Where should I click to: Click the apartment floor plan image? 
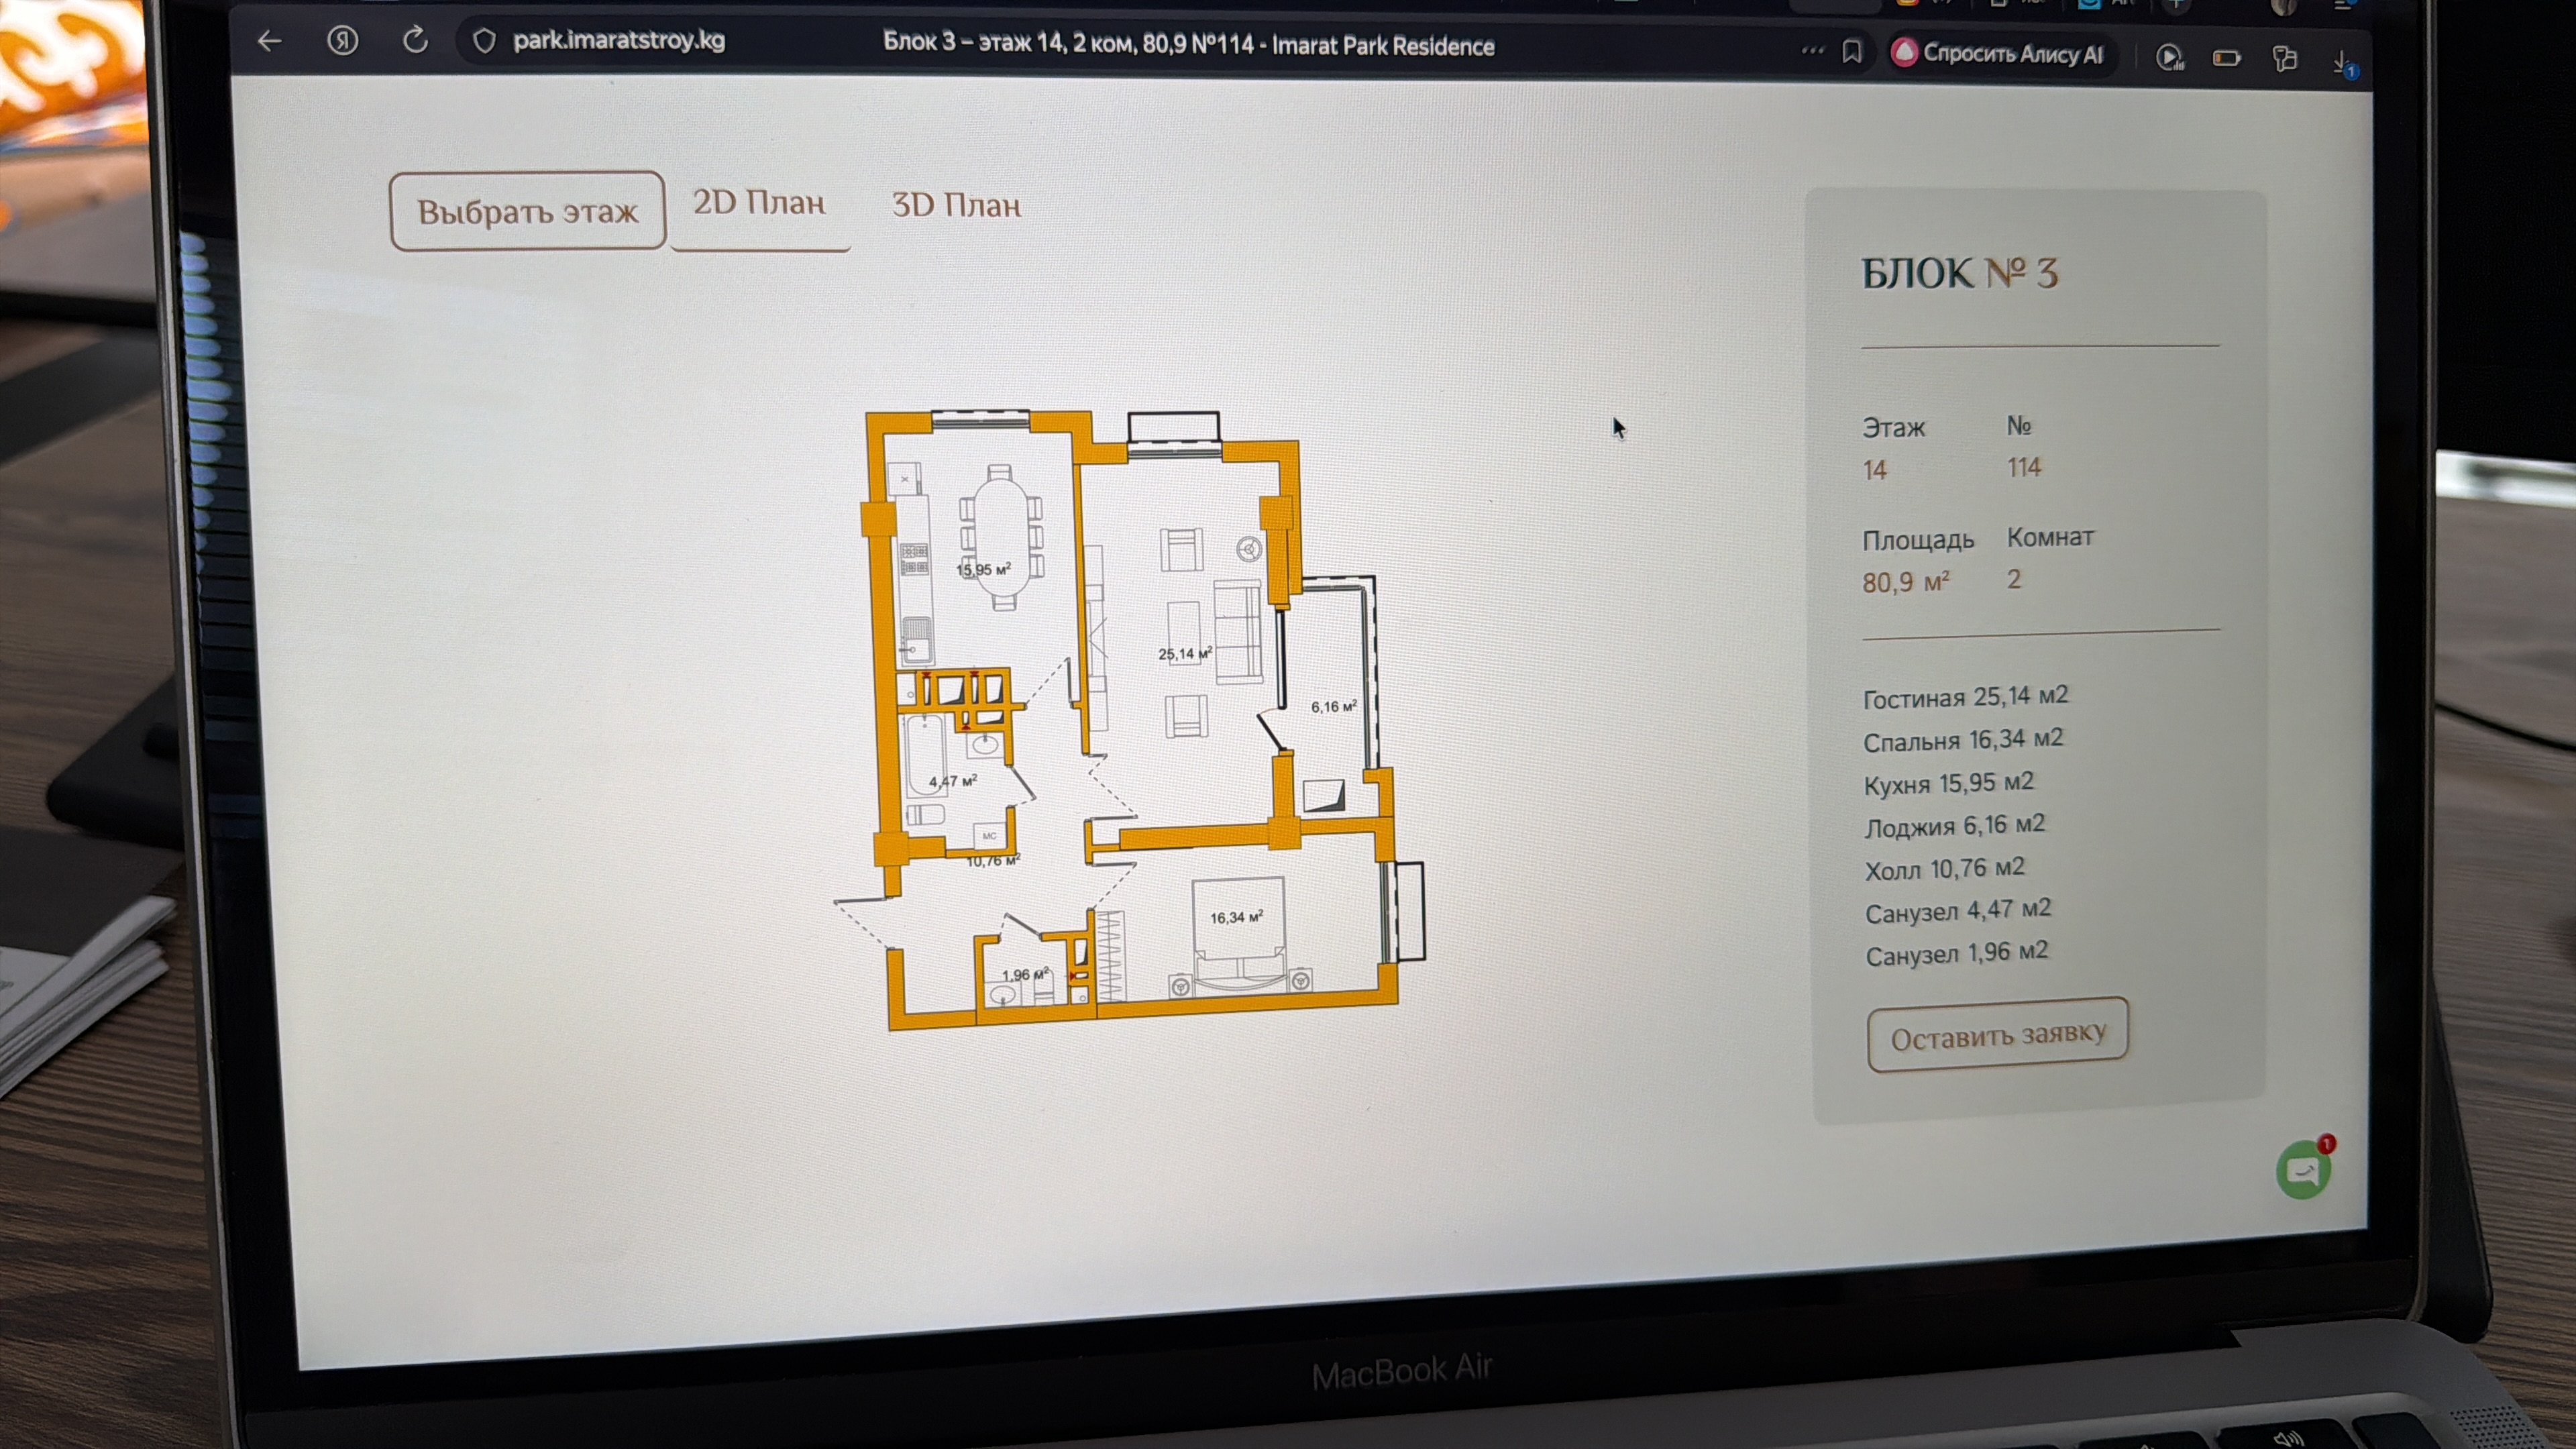tap(1130, 720)
